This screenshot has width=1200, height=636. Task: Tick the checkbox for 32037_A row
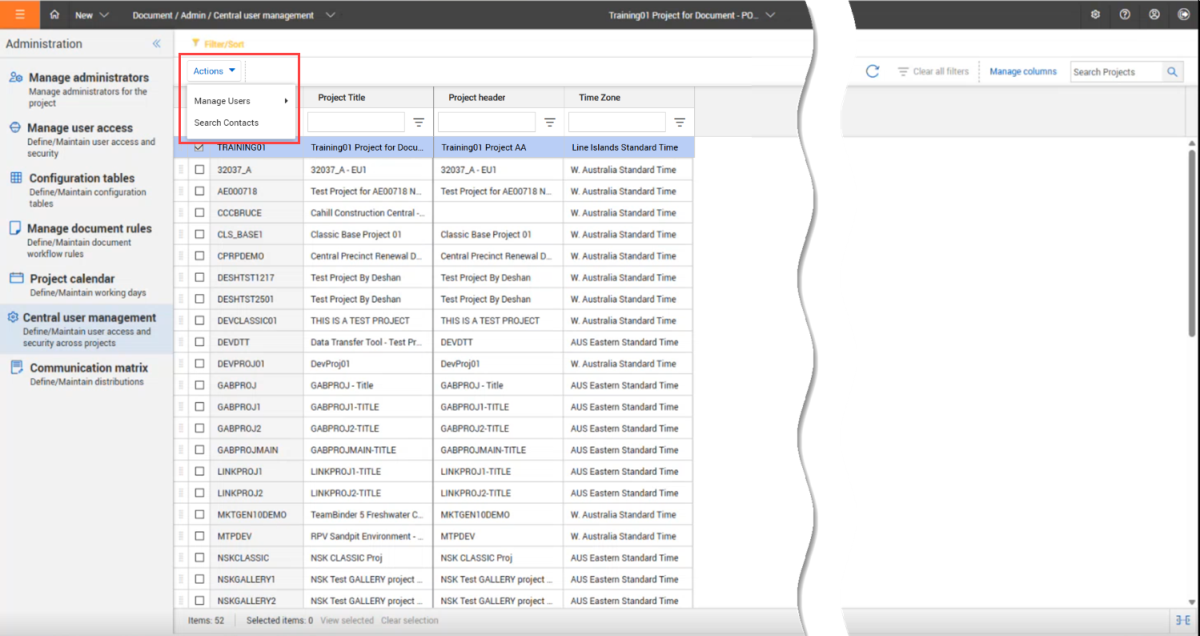[x=200, y=170]
